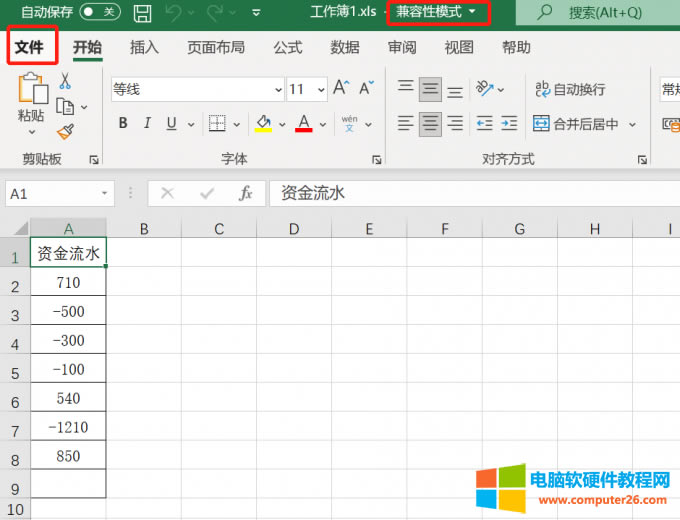Click the Increase Indent icon

pyautogui.click(x=510, y=124)
